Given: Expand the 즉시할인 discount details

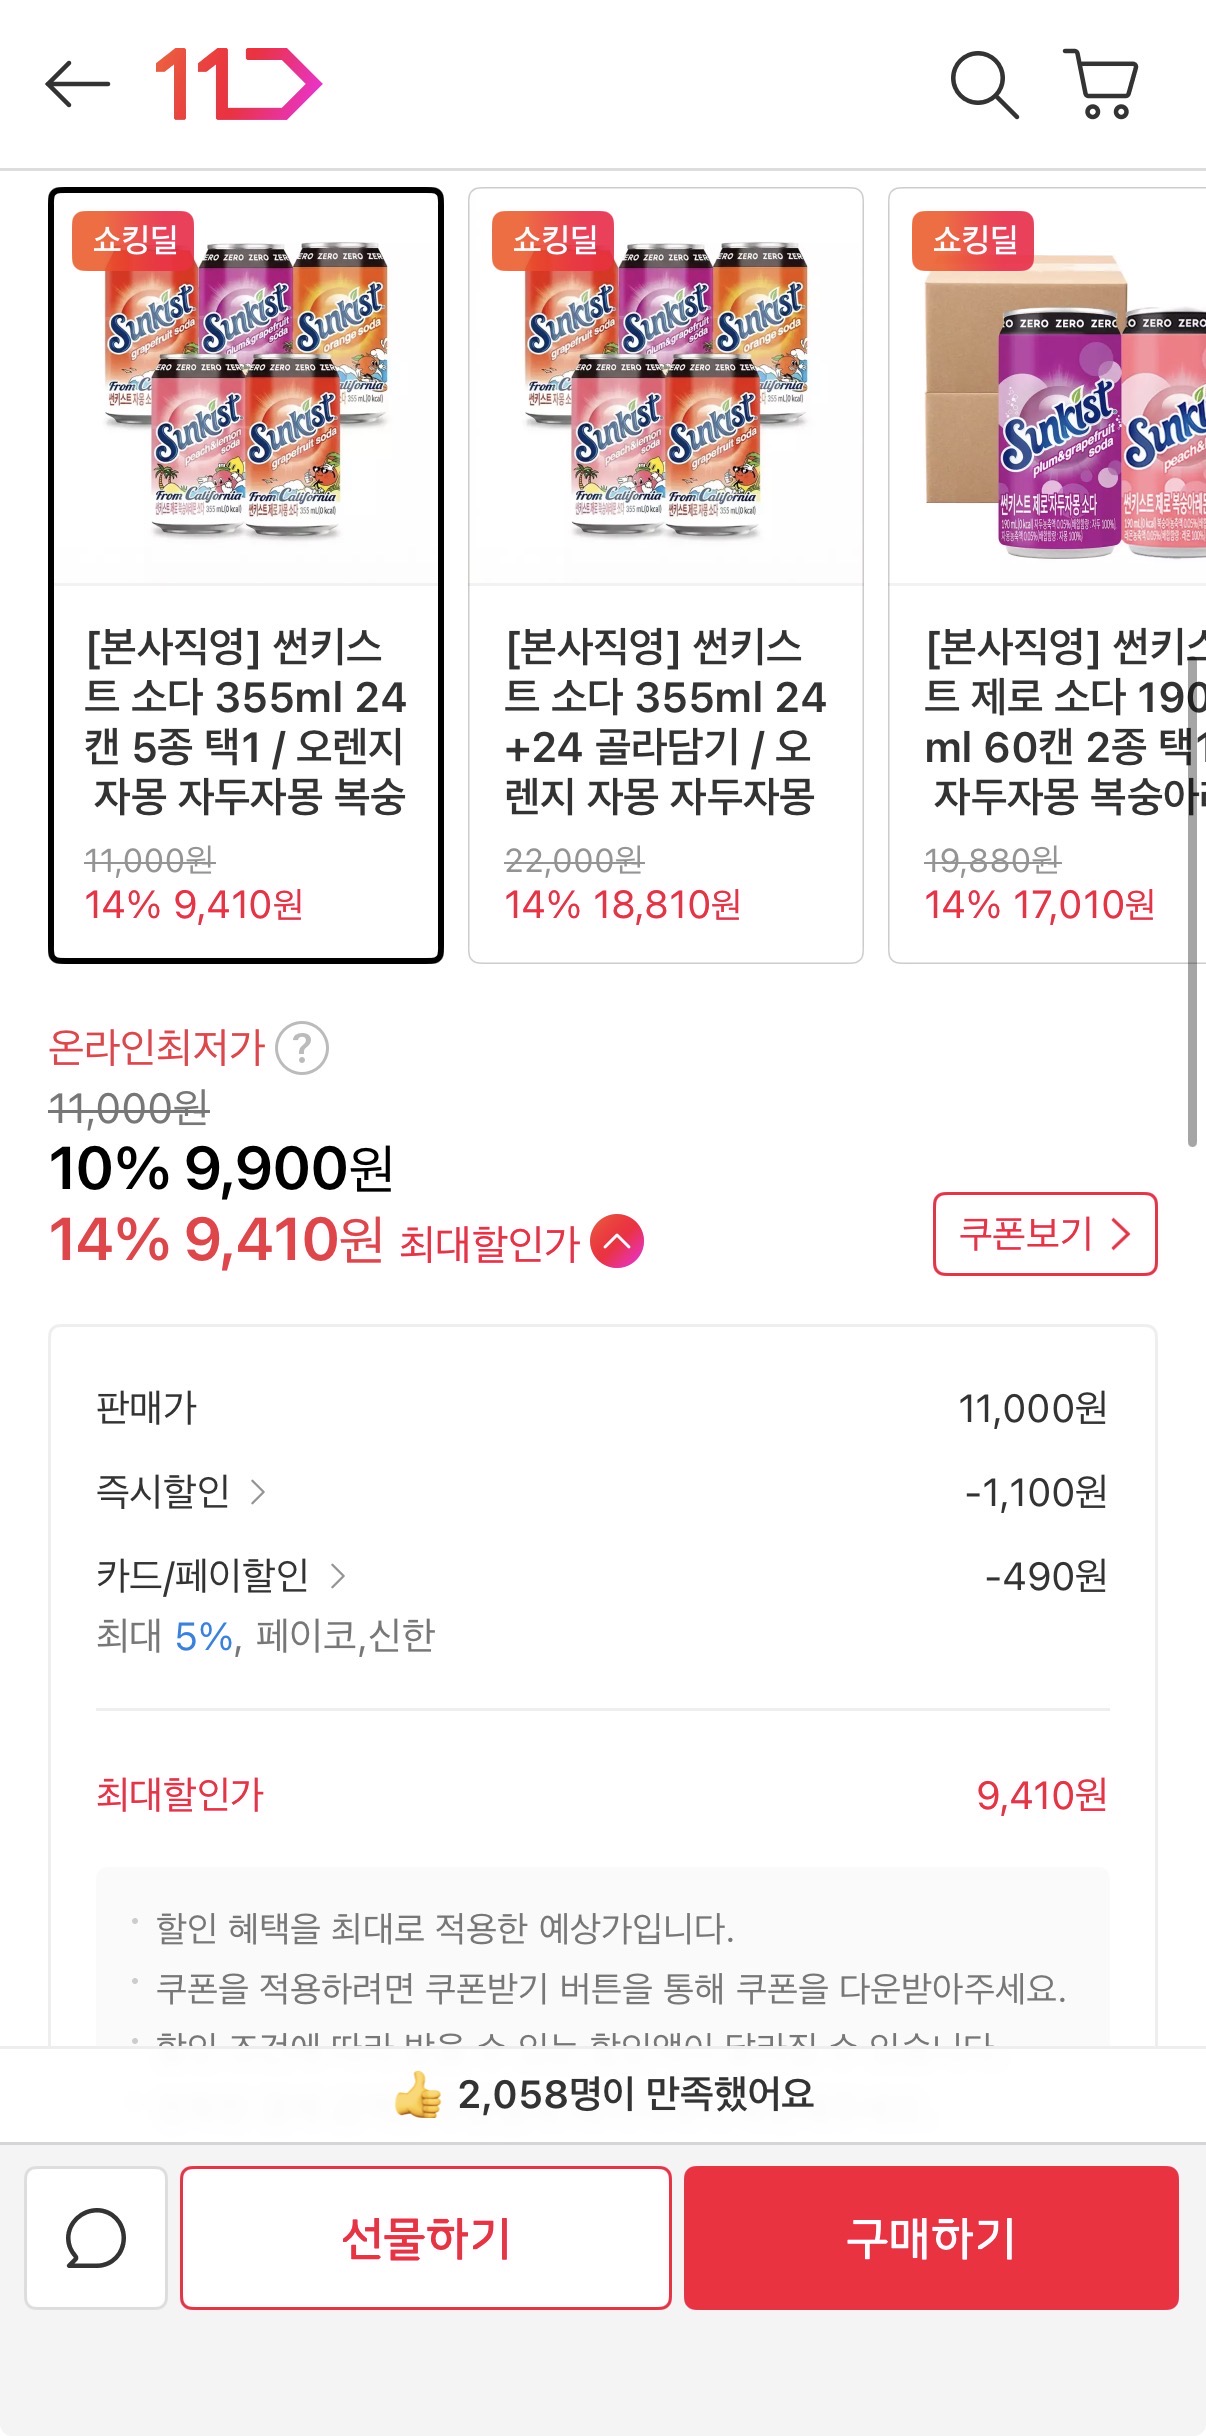Looking at the screenshot, I should (x=258, y=1492).
